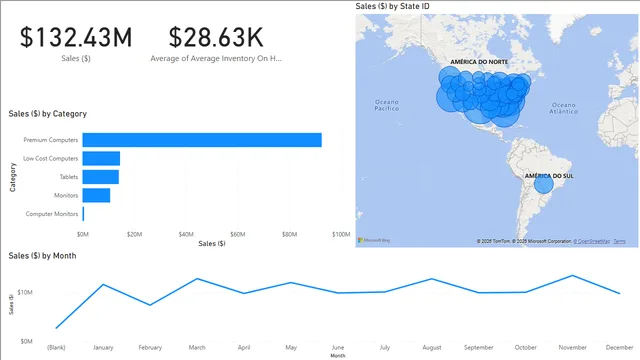Click the 'November' month axis label
The image size is (640, 360).
point(573,347)
